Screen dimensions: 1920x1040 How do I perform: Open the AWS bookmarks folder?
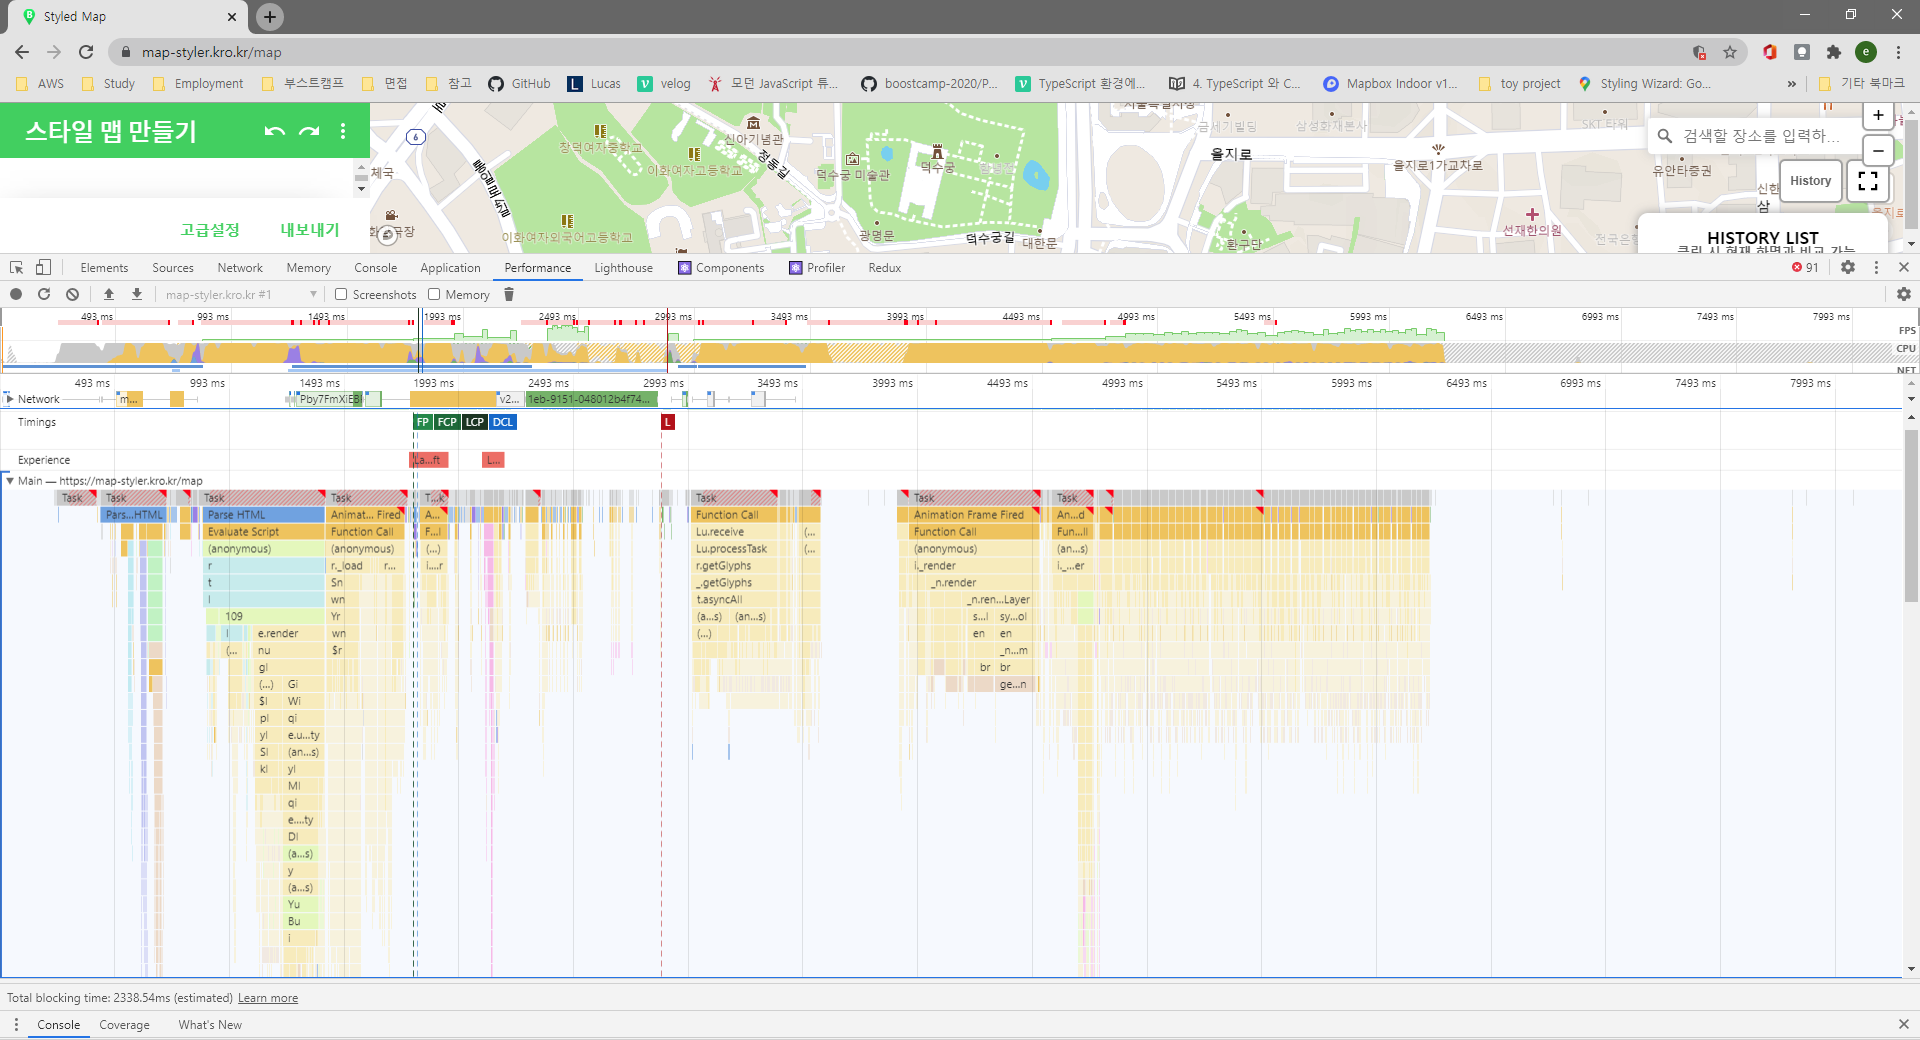pyautogui.click(x=40, y=84)
